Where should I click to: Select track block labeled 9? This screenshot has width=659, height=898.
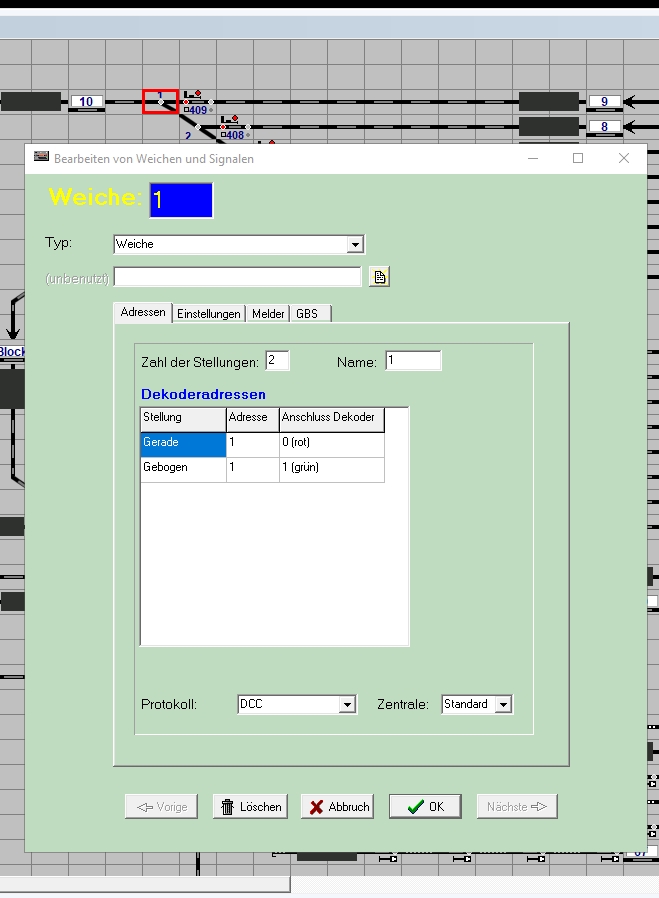[x=604, y=102]
